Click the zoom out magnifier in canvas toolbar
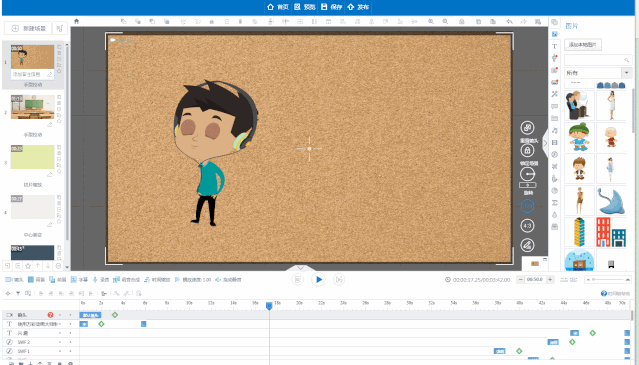 coord(445,21)
